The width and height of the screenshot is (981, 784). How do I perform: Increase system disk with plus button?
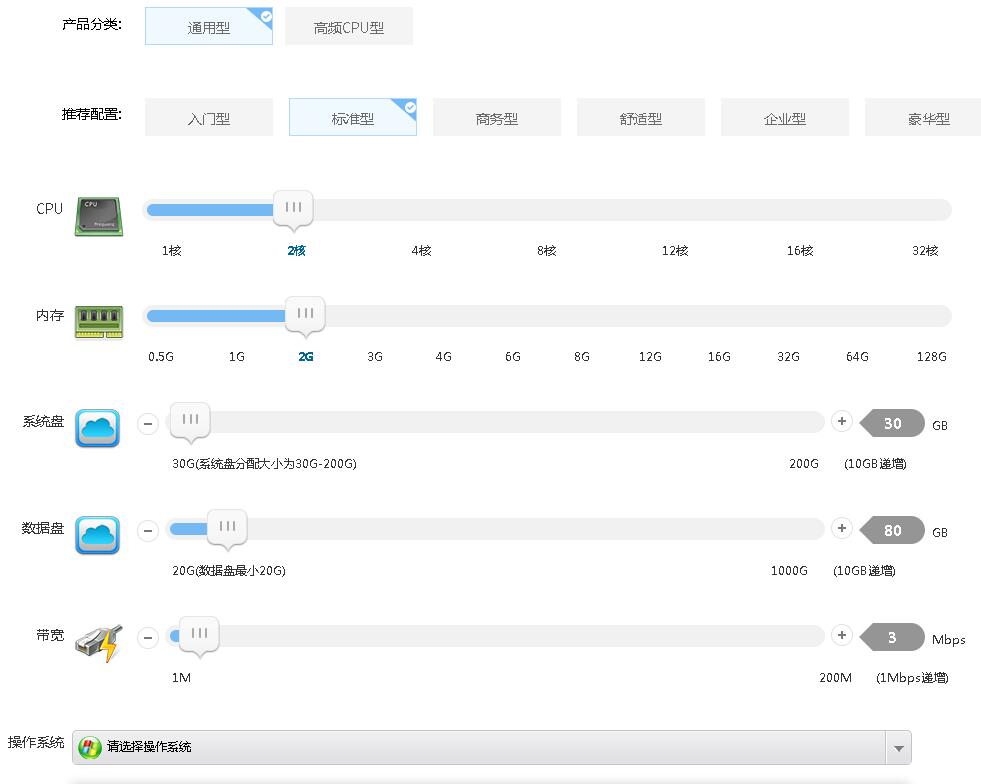tap(842, 422)
